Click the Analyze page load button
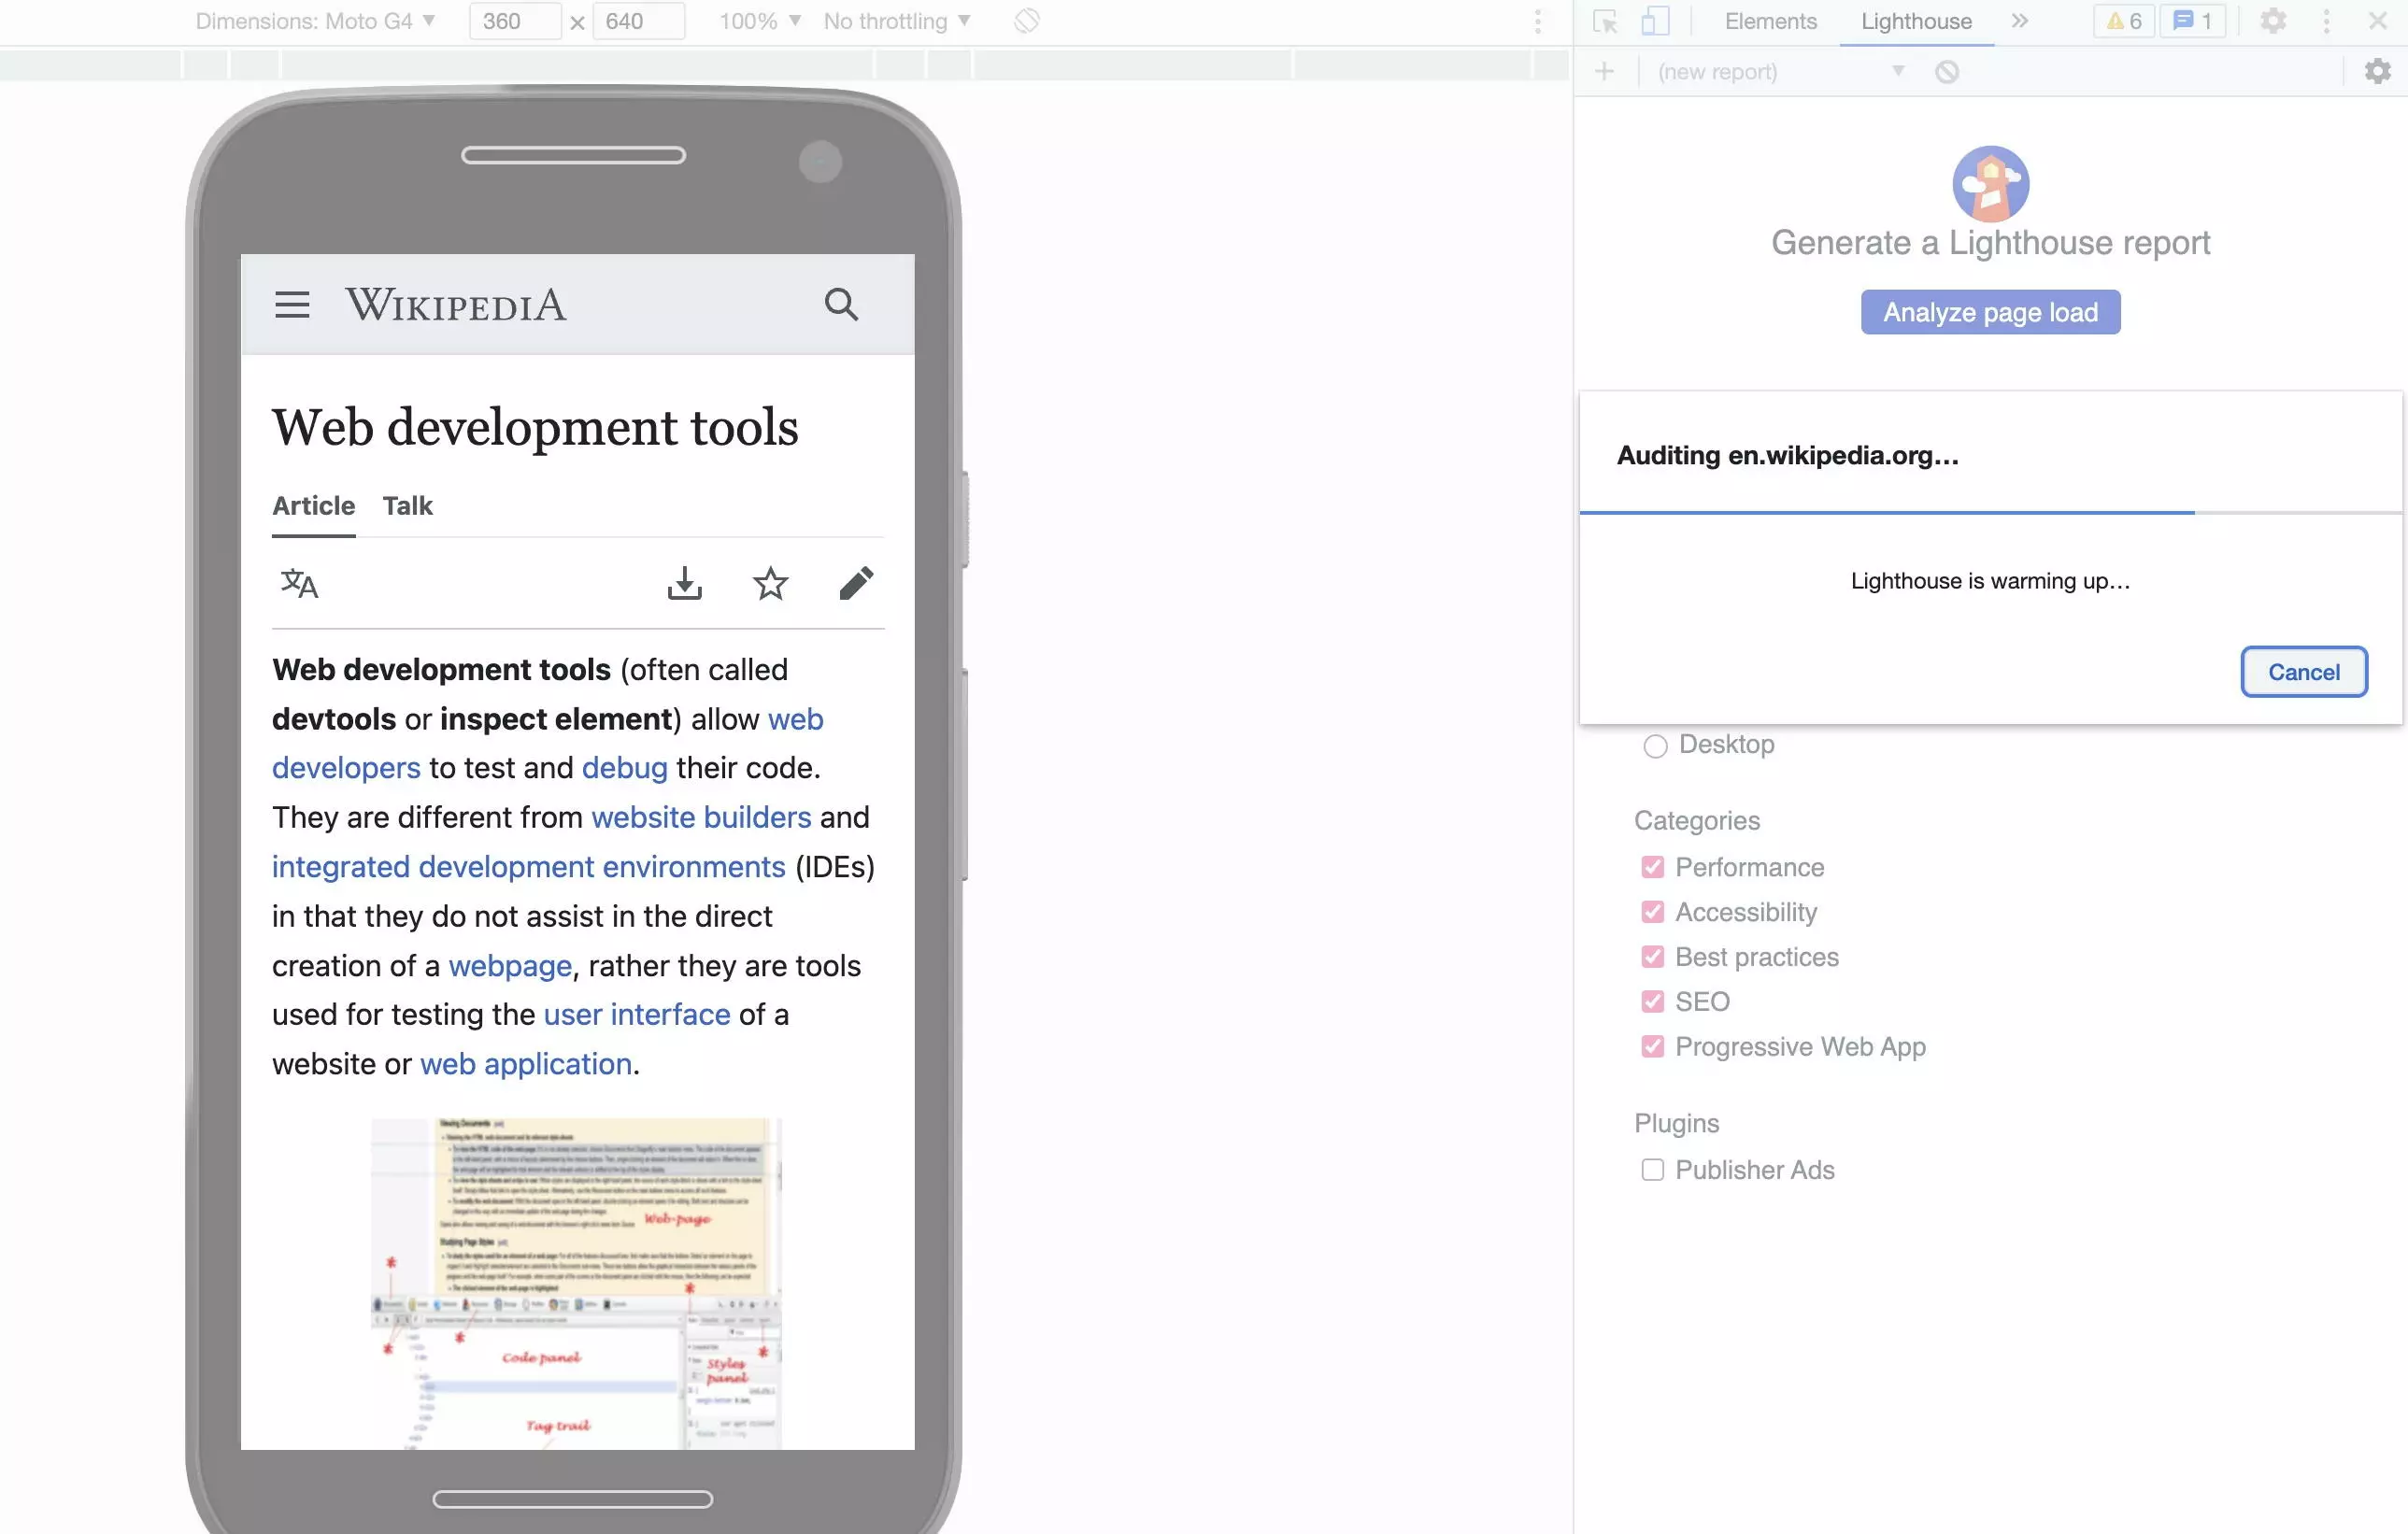2408x1534 pixels. [1990, 312]
